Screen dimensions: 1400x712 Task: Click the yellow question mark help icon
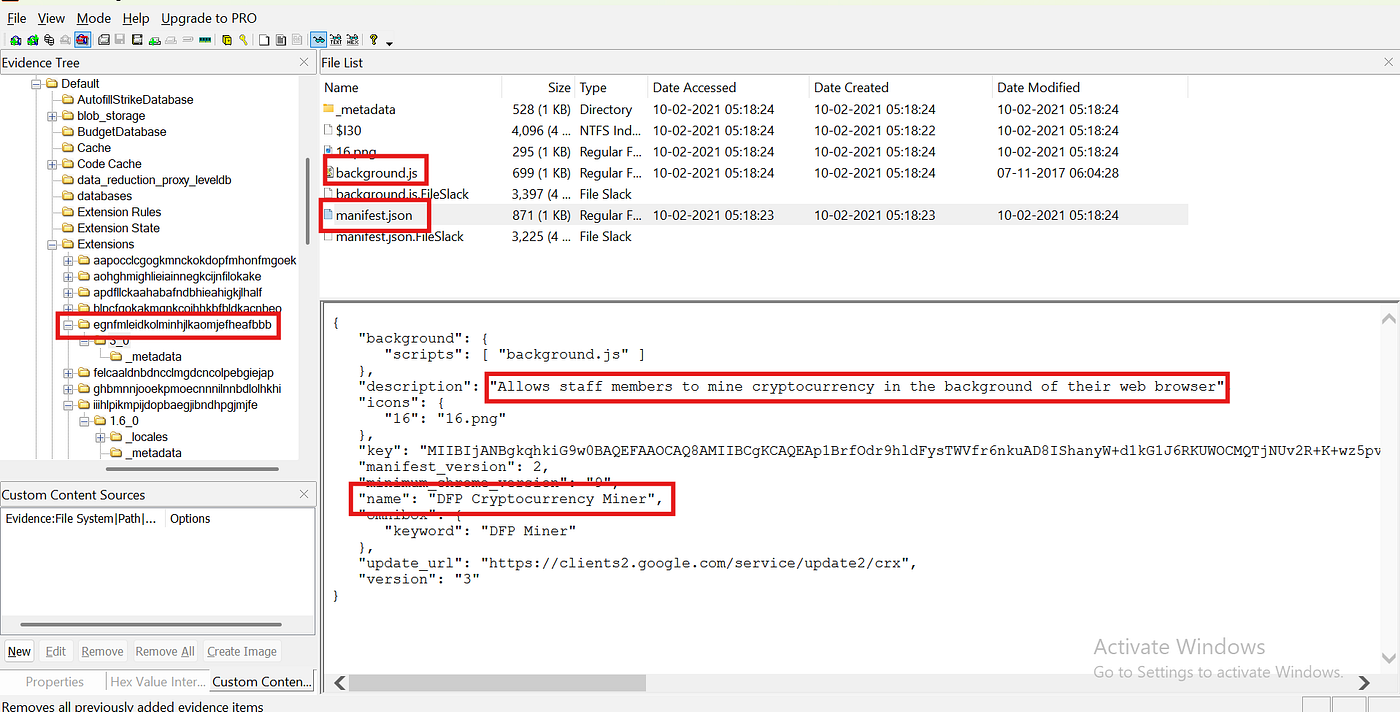(374, 40)
